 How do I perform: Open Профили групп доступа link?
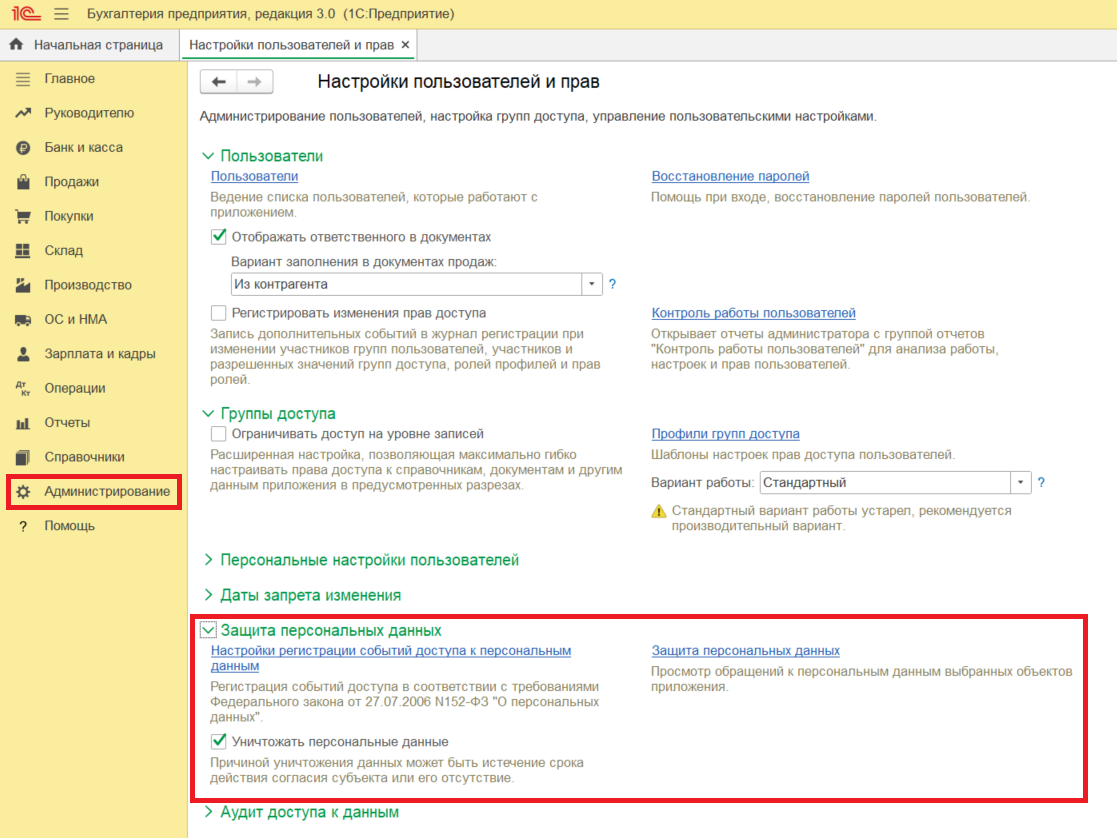pyautogui.click(x=725, y=434)
